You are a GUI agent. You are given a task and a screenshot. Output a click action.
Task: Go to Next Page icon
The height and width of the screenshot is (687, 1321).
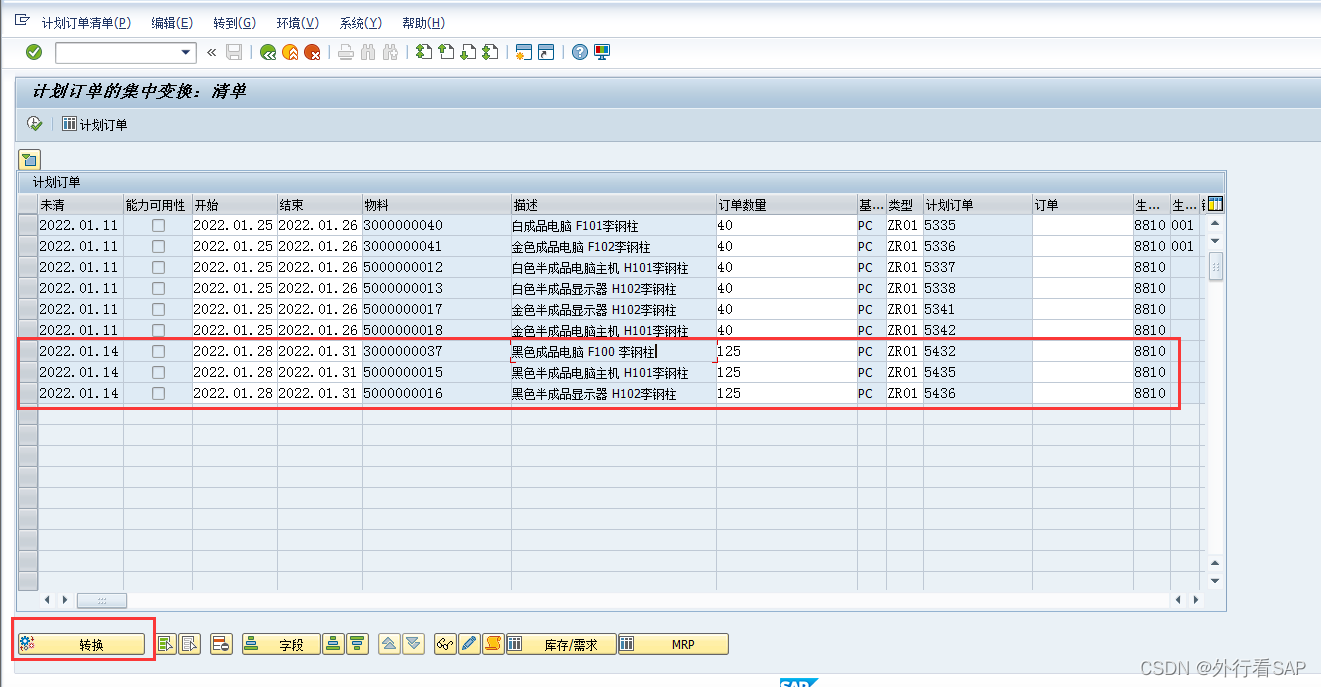coord(468,52)
